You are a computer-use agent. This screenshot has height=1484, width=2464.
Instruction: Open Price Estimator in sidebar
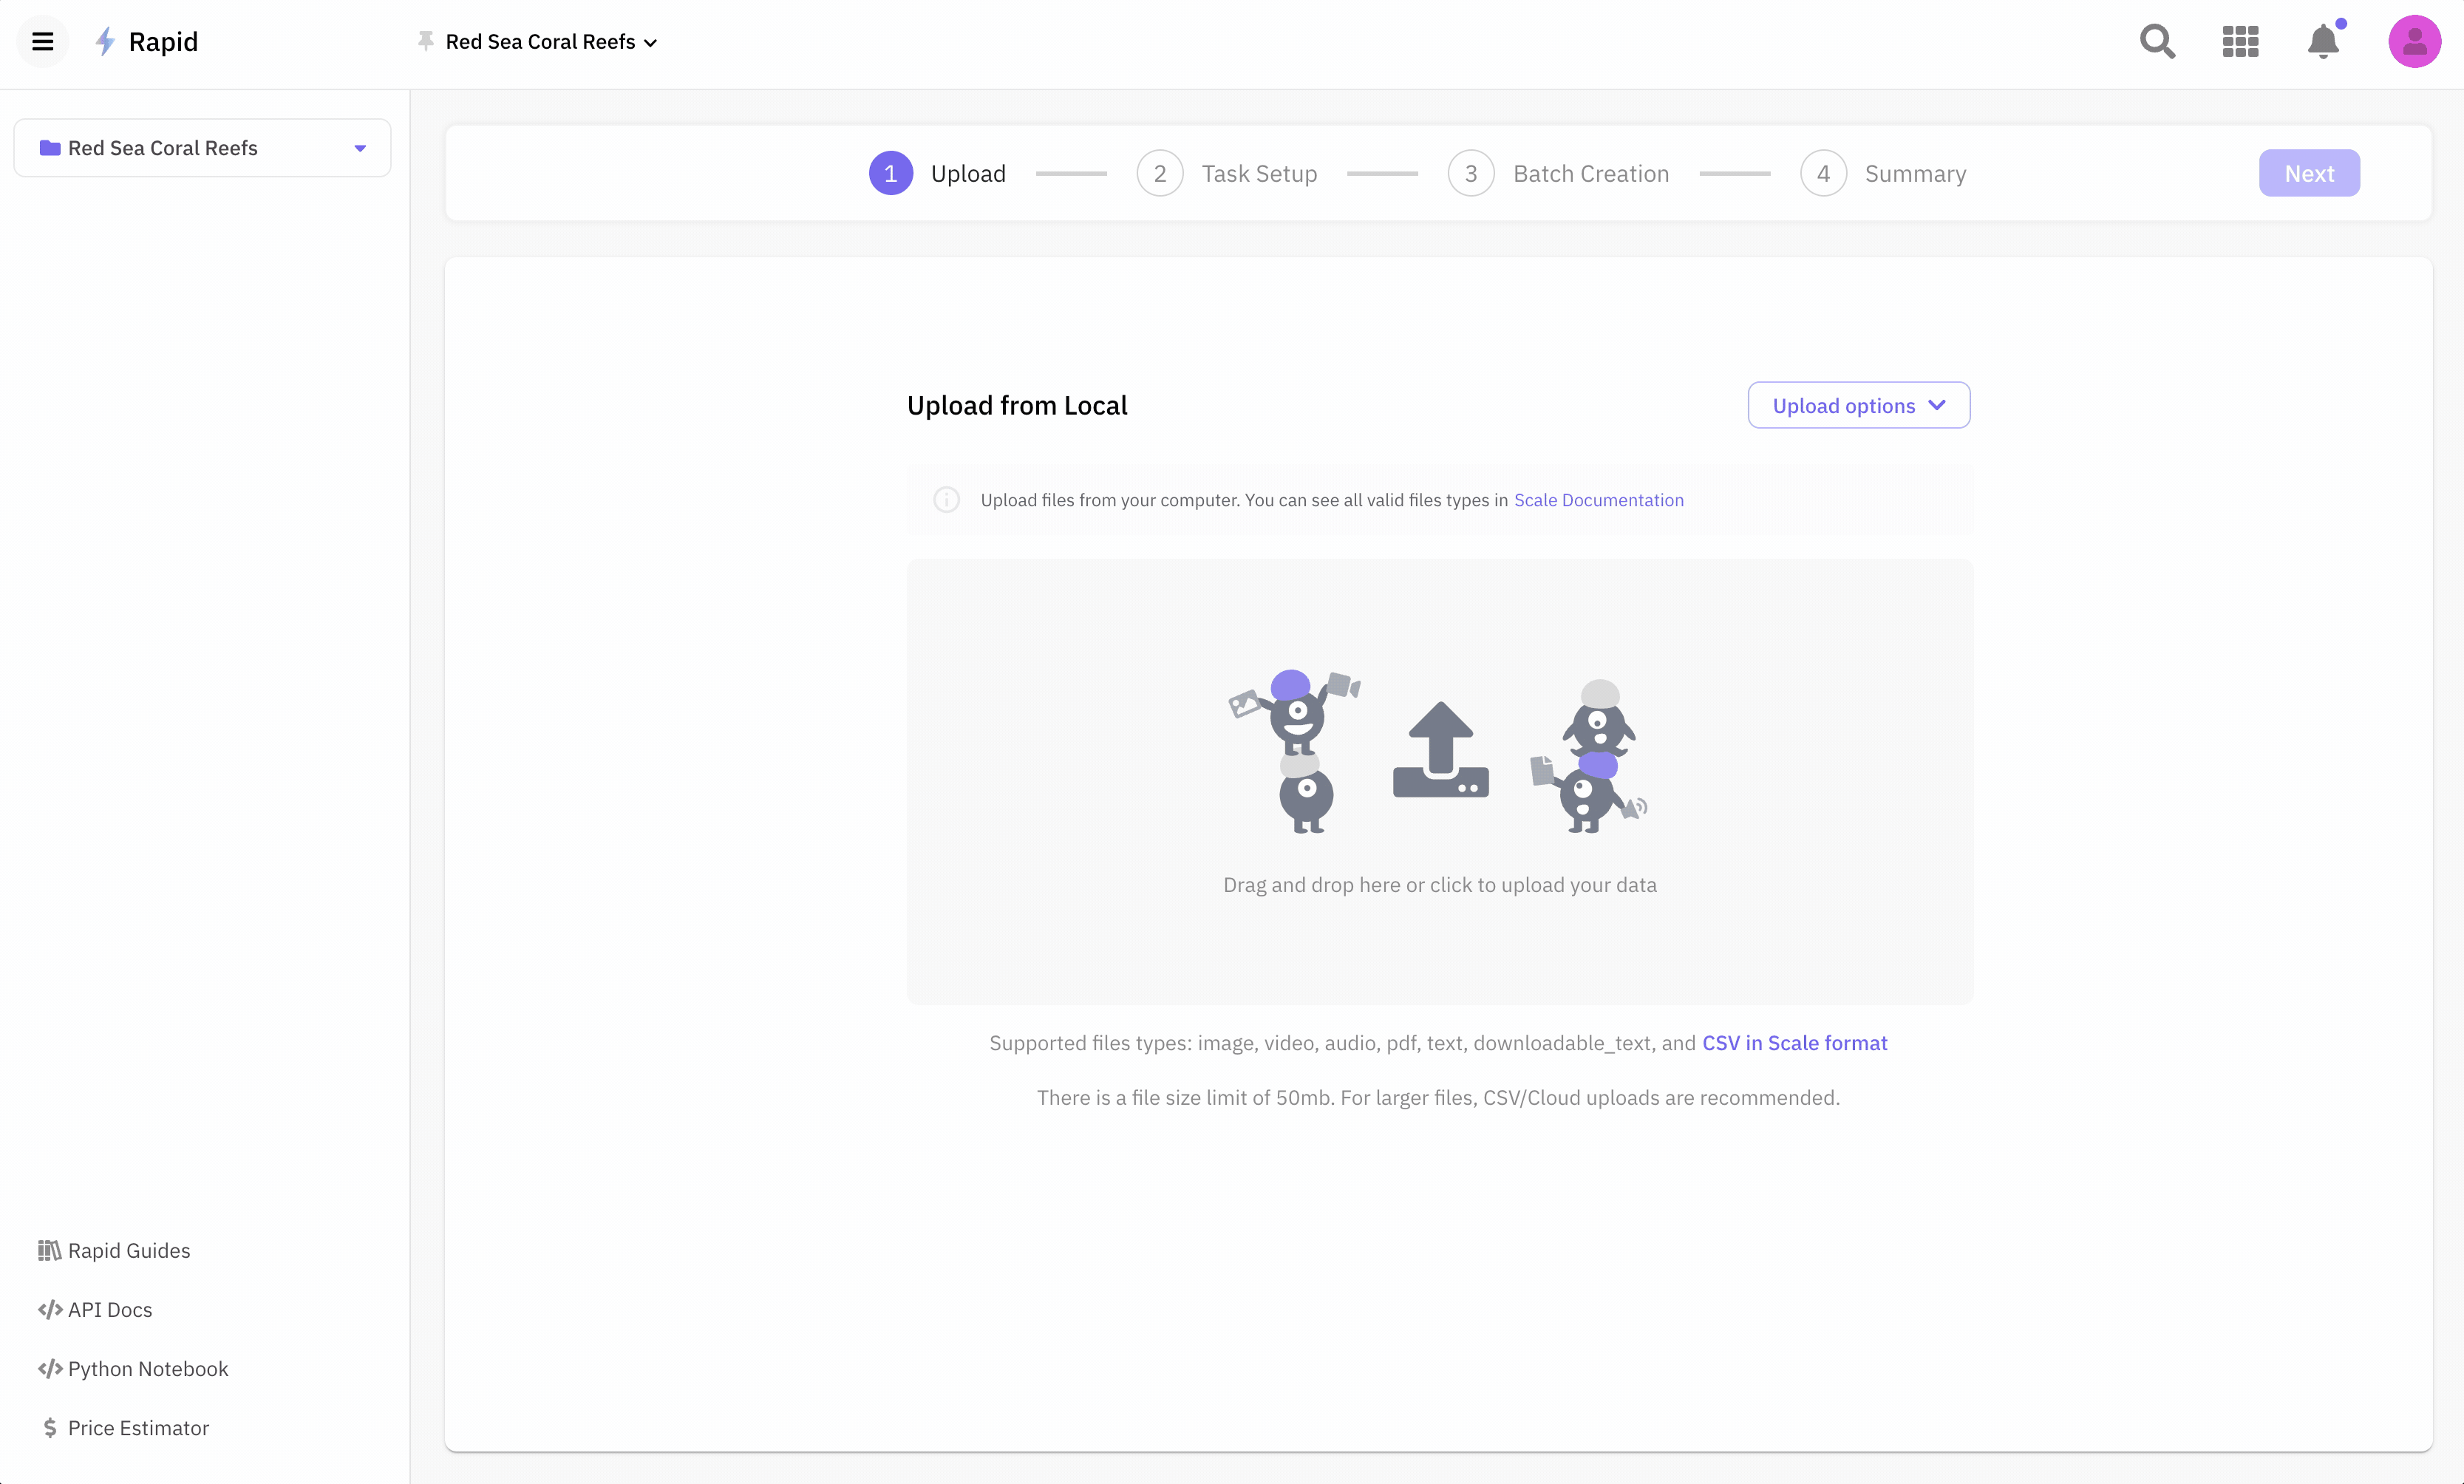tap(138, 1428)
